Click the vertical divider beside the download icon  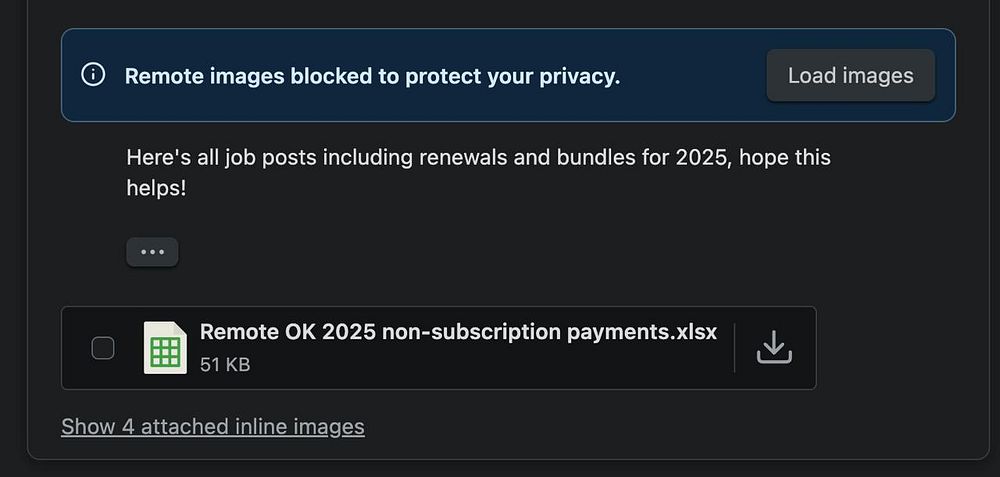click(735, 347)
